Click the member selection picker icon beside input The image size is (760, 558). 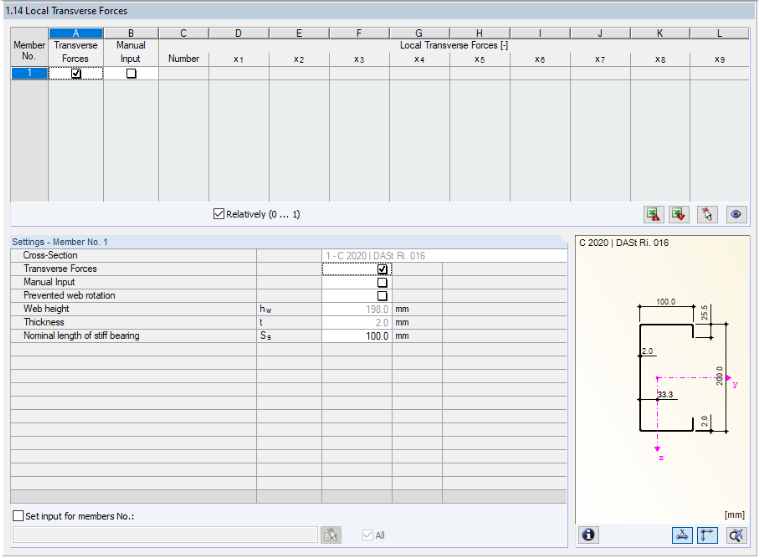331,535
